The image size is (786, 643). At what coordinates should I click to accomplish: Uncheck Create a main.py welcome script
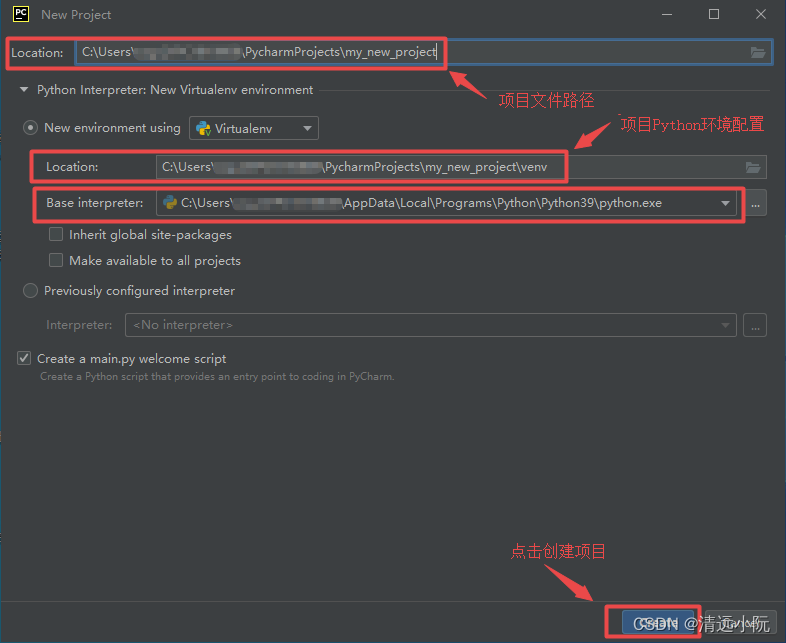point(24,358)
